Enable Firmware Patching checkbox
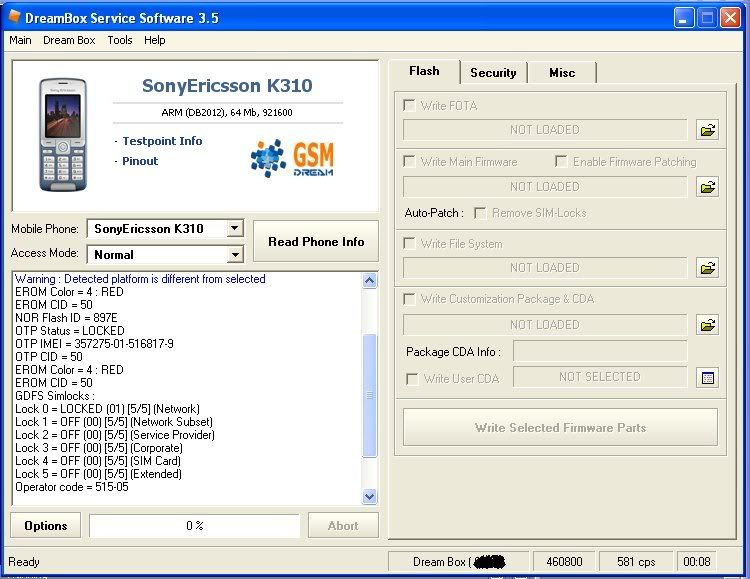The width and height of the screenshot is (750, 579). [x=561, y=161]
